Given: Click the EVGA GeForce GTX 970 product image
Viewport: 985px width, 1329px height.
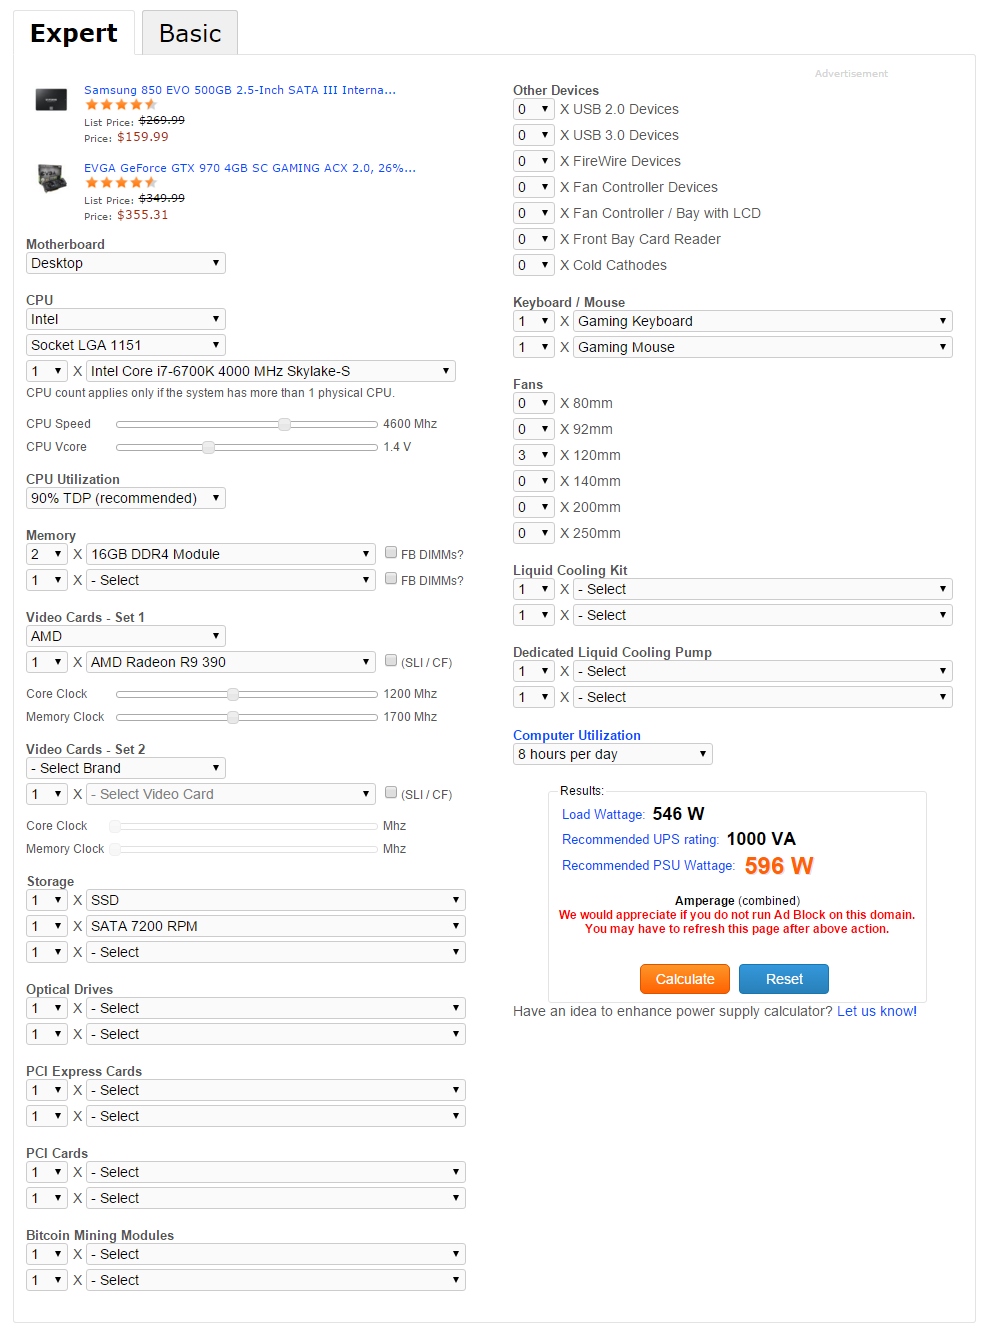Looking at the screenshot, I should (51, 178).
